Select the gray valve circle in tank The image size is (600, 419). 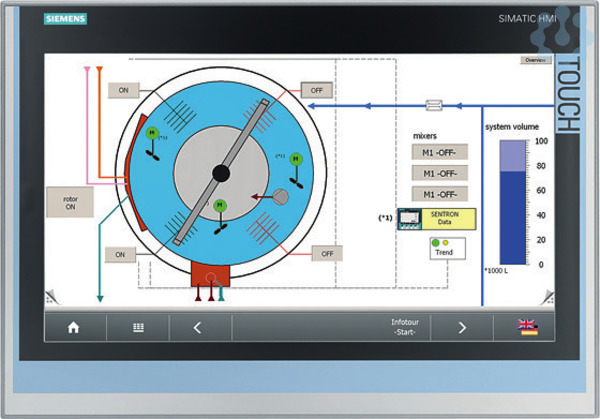coord(280,197)
